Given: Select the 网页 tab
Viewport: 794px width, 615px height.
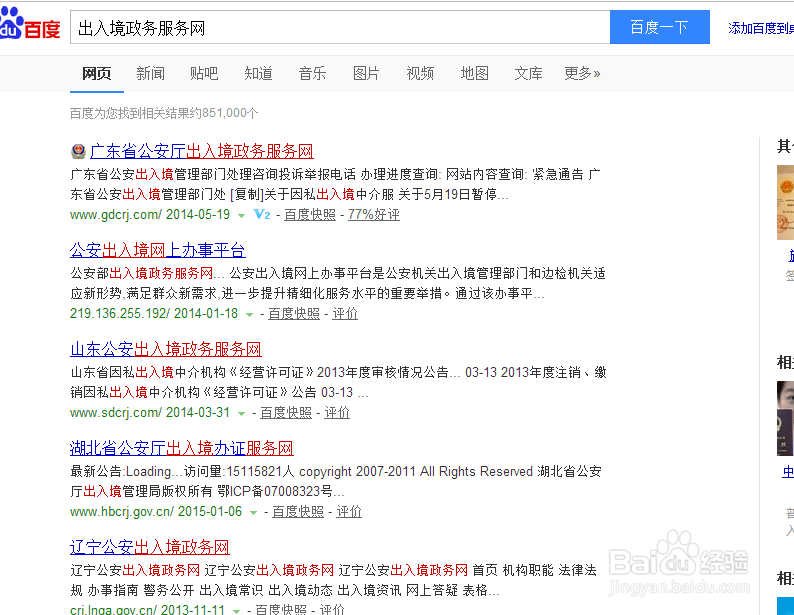Looking at the screenshot, I should 97,73.
